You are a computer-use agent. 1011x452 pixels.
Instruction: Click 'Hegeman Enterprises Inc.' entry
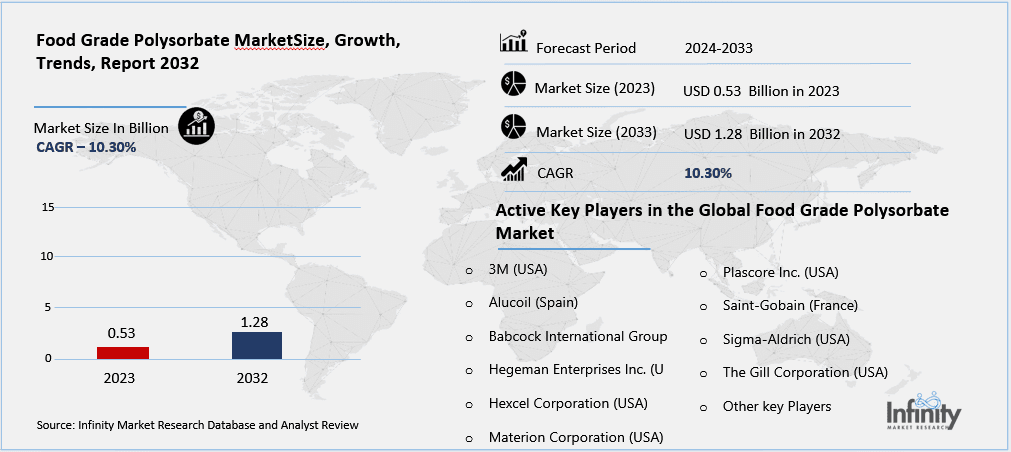coord(576,369)
